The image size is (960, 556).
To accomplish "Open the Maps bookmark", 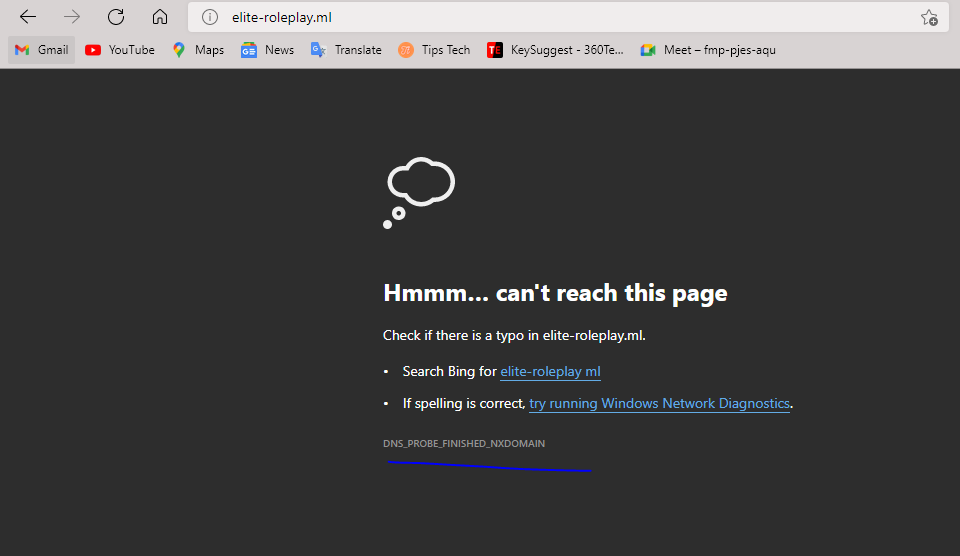I will click(x=198, y=50).
